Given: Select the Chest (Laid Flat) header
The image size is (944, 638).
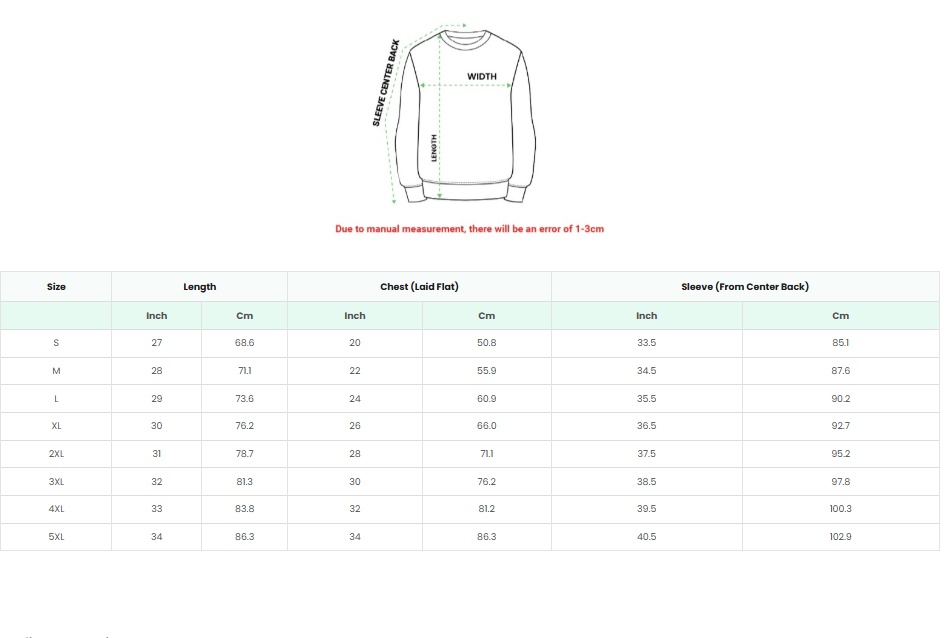Looking at the screenshot, I should (419, 286).
